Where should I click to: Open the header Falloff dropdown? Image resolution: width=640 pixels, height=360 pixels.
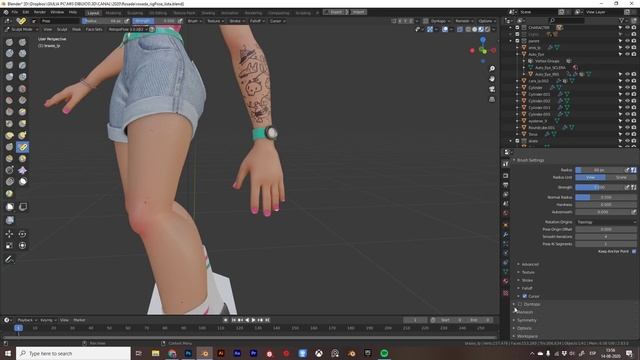(257, 21)
